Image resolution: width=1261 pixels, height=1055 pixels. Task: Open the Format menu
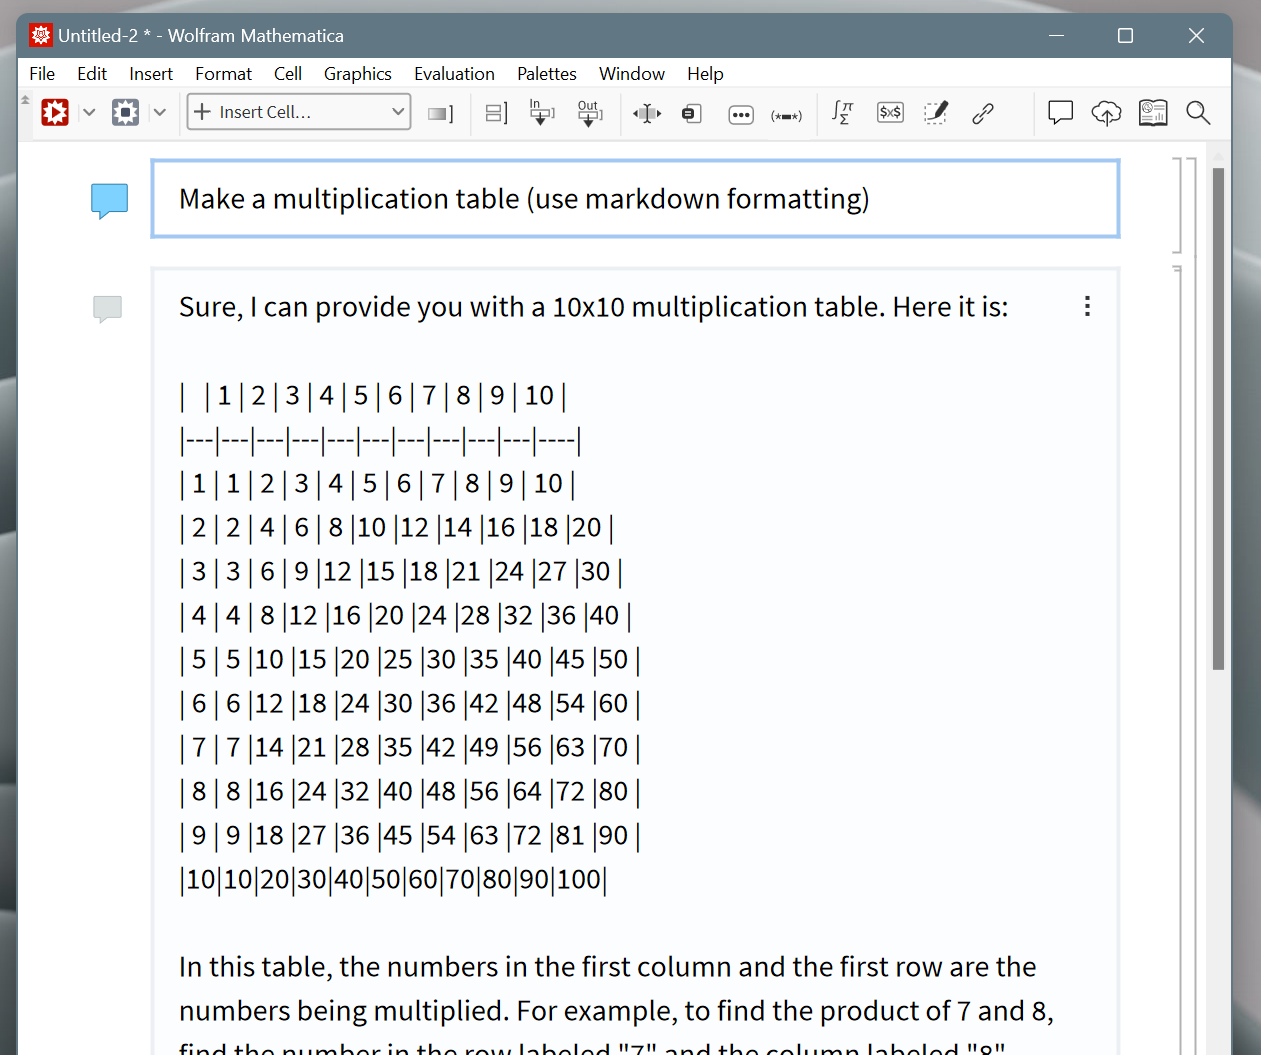click(x=224, y=74)
